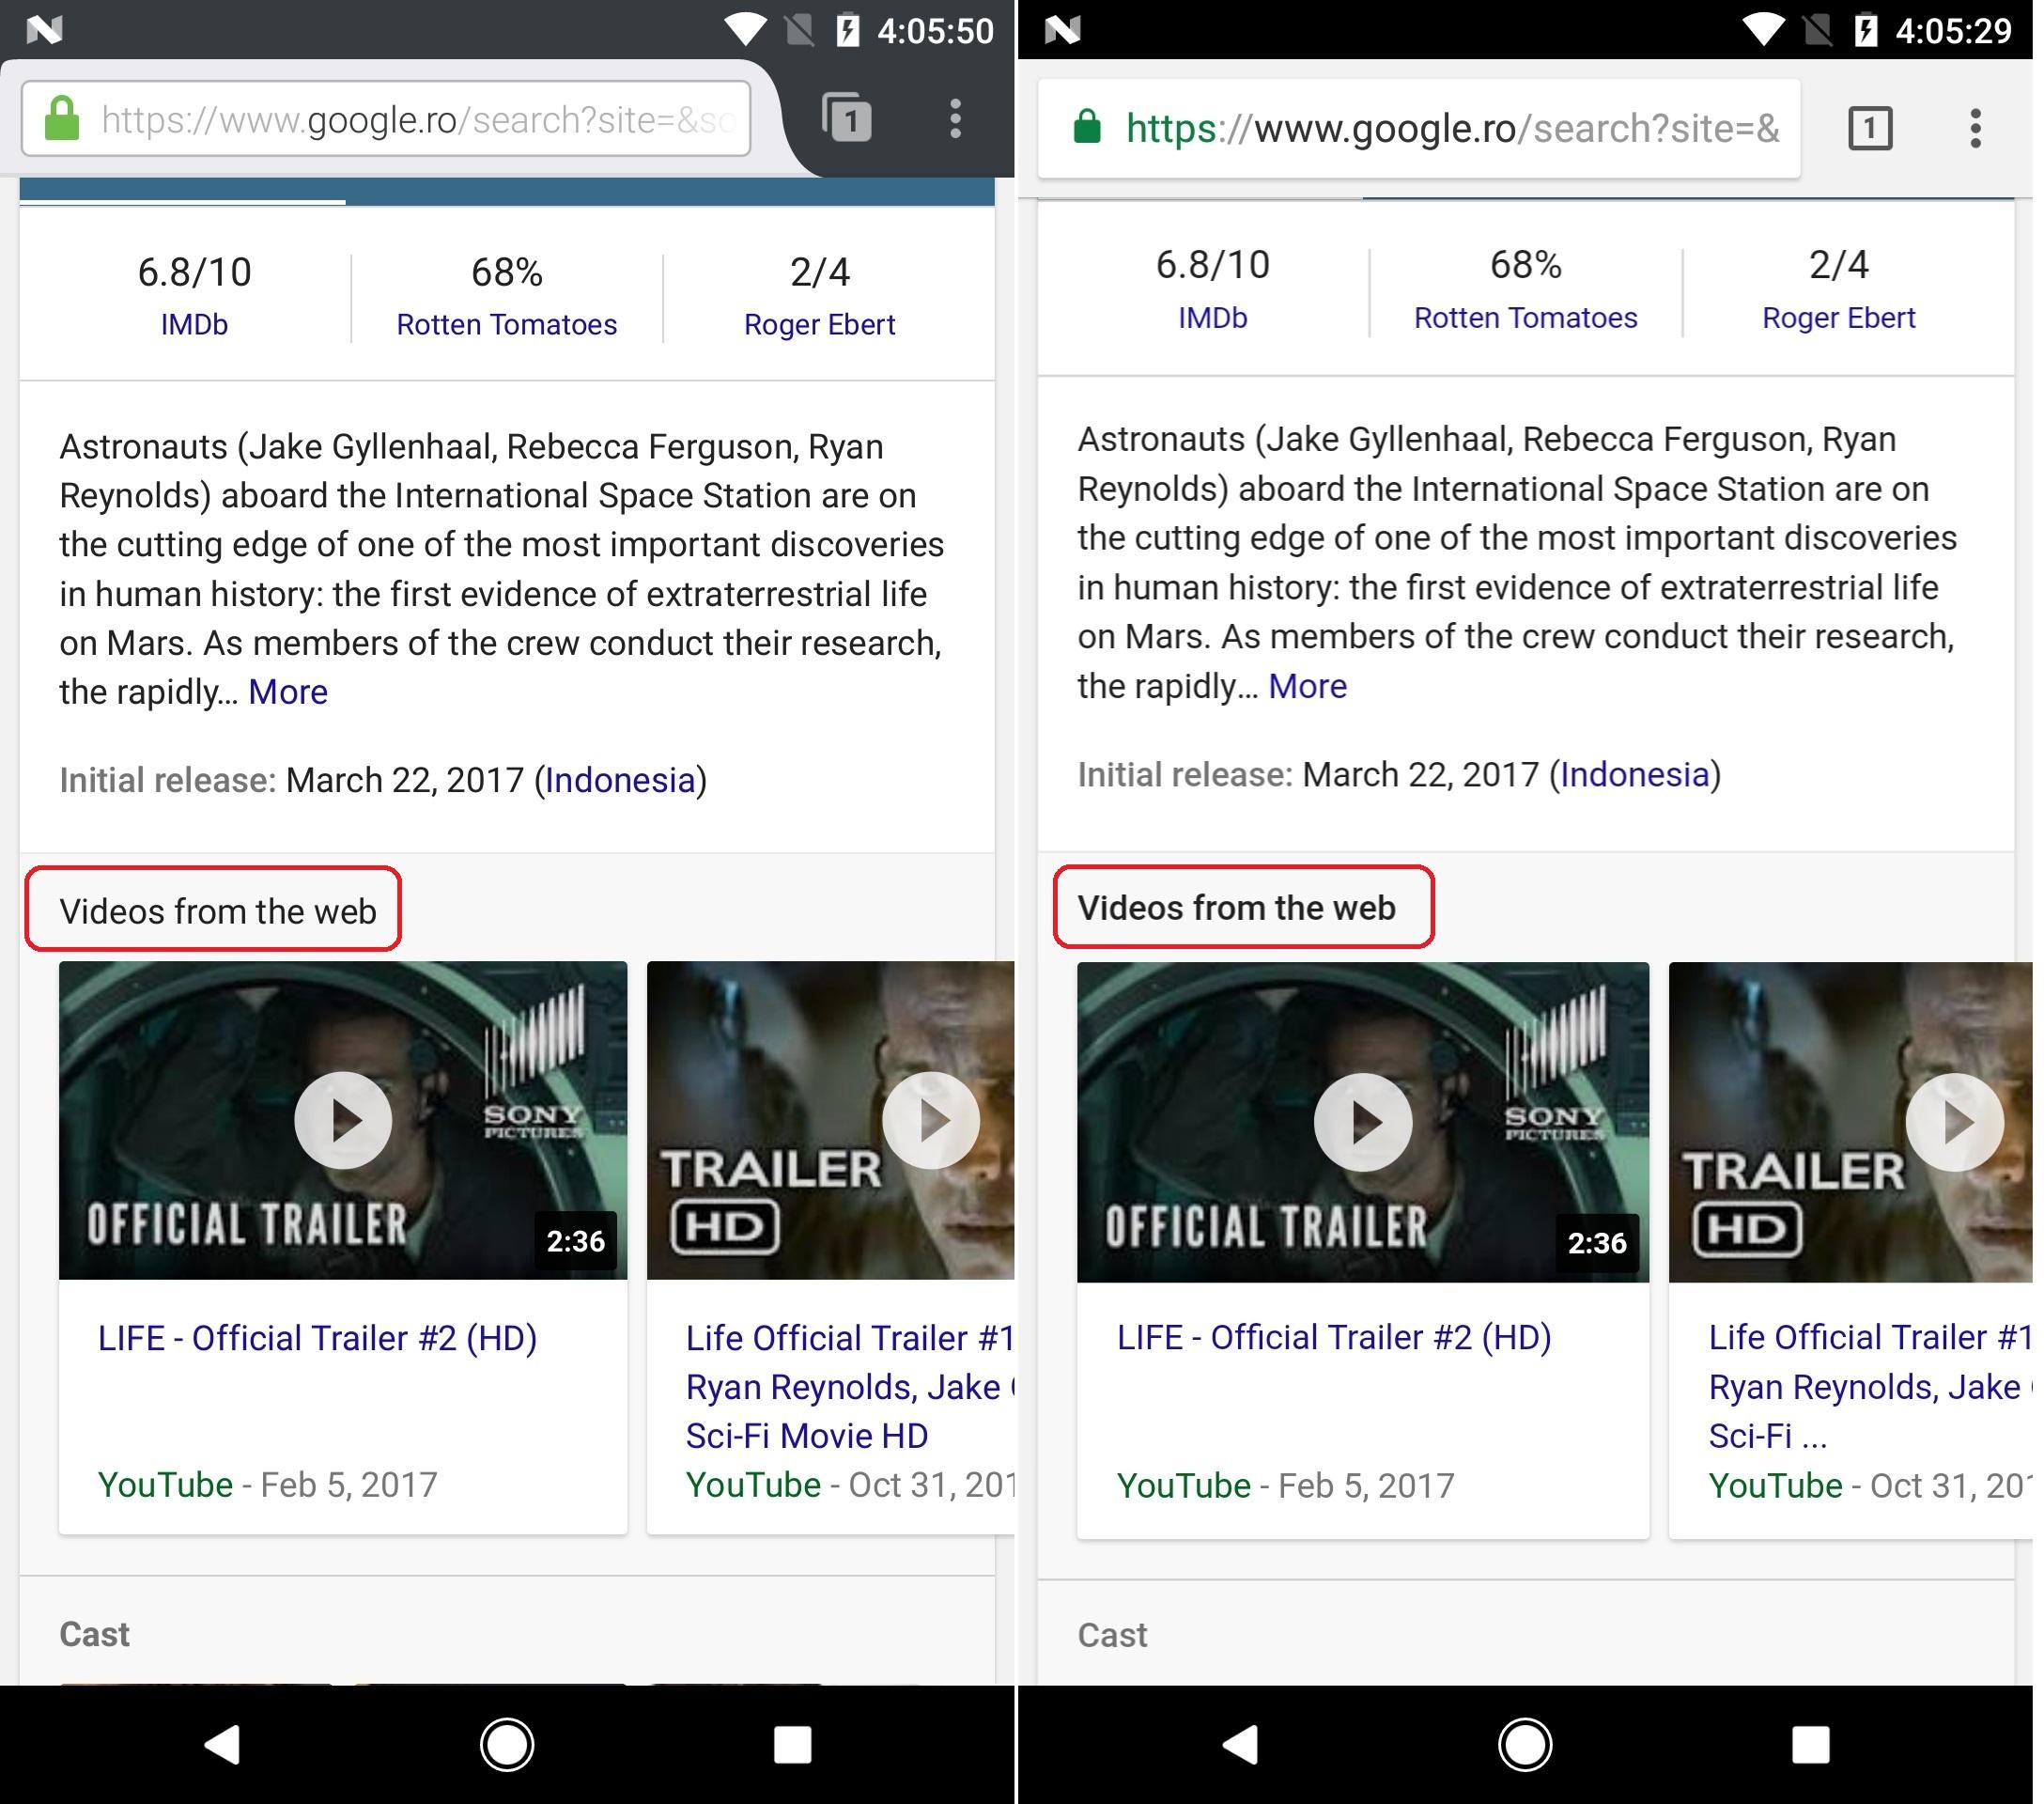Tap 'Videos from the web' heading, left phone
The image size is (2044, 1804).
[x=217, y=911]
